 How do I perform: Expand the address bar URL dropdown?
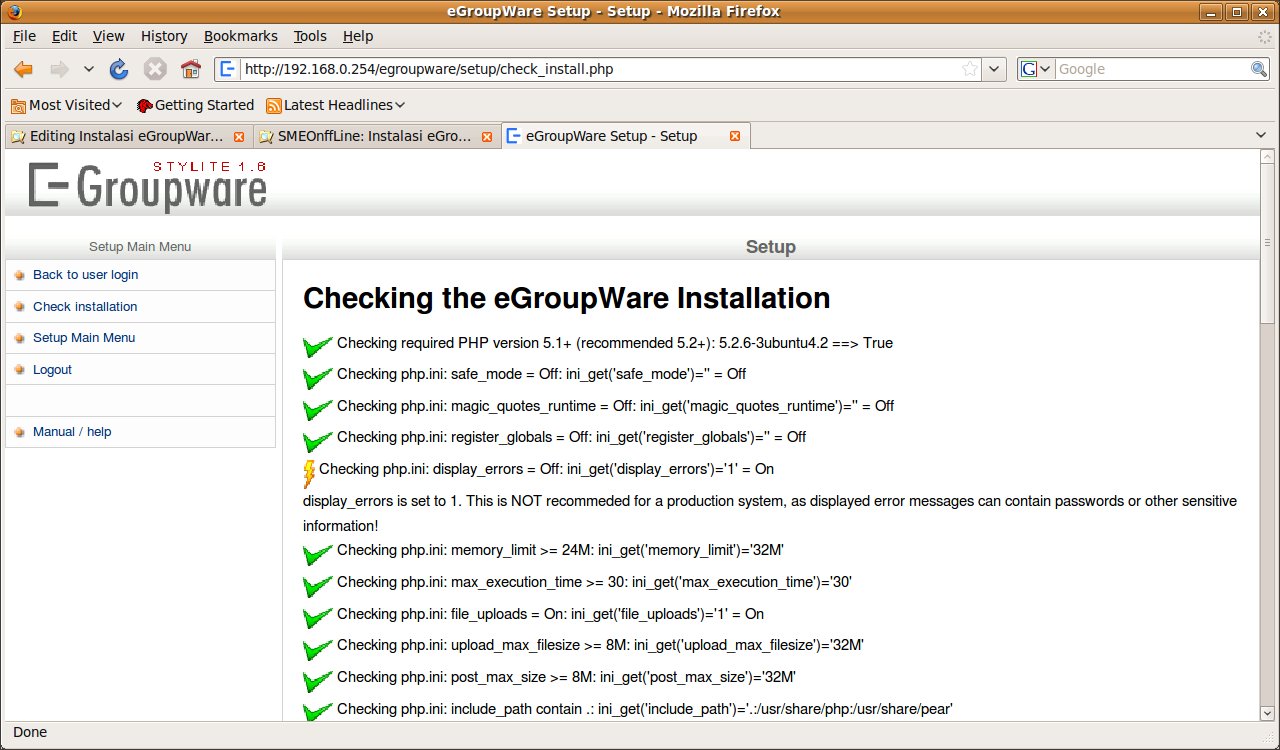pyautogui.click(x=994, y=69)
